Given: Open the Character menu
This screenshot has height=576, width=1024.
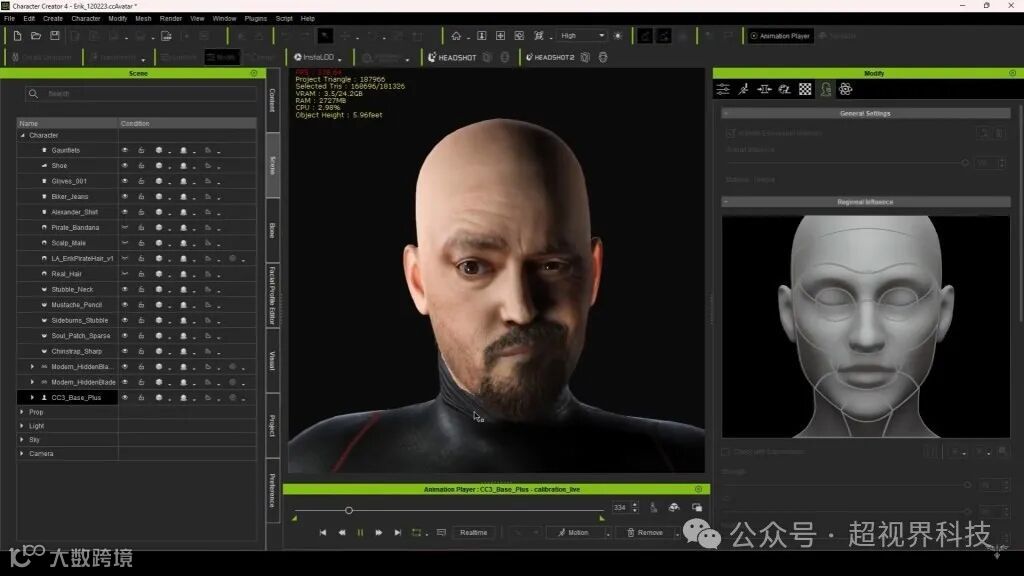Looking at the screenshot, I should [86, 19].
